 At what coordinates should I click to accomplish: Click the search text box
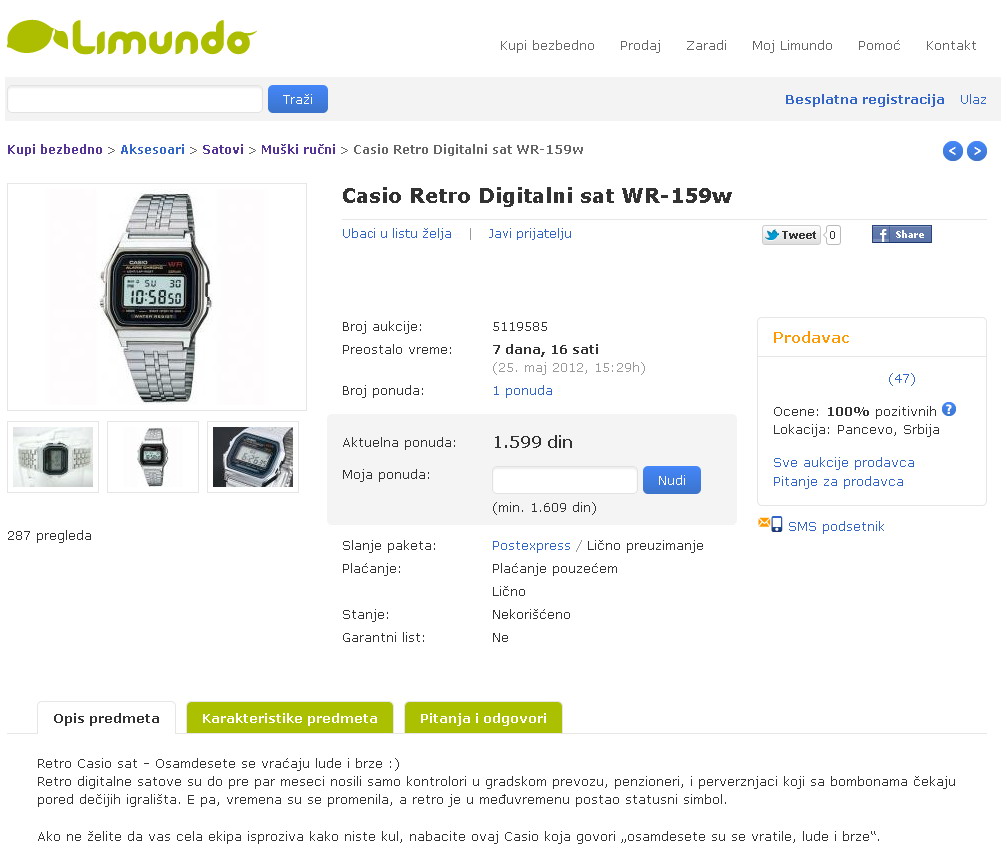pos(135,99)
